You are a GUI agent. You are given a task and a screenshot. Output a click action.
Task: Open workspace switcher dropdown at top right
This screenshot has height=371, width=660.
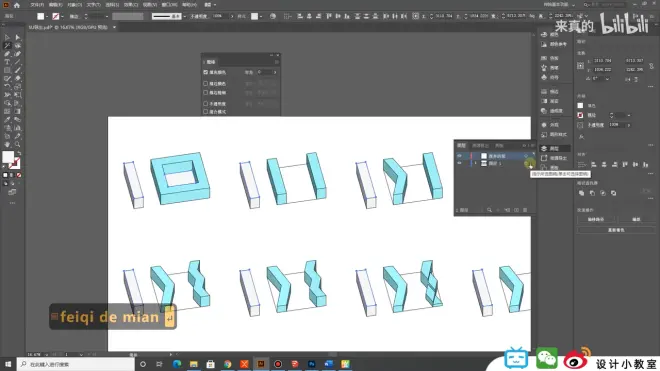[x=574, y=5]
